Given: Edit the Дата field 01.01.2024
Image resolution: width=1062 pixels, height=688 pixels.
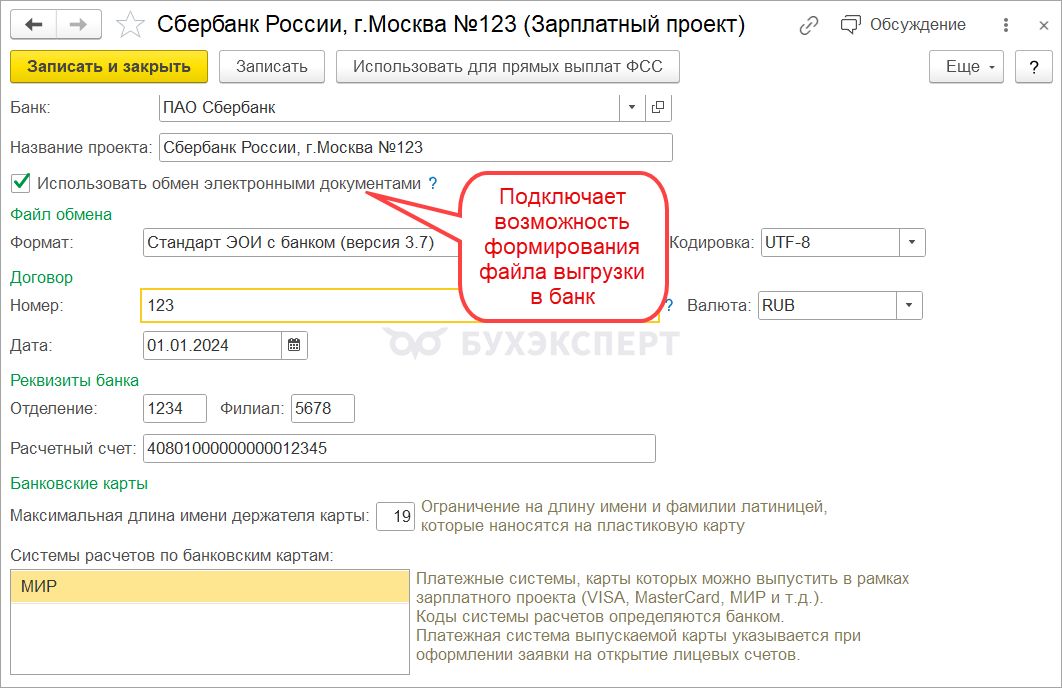Looking at the screenshot, I should coord(213,345).
